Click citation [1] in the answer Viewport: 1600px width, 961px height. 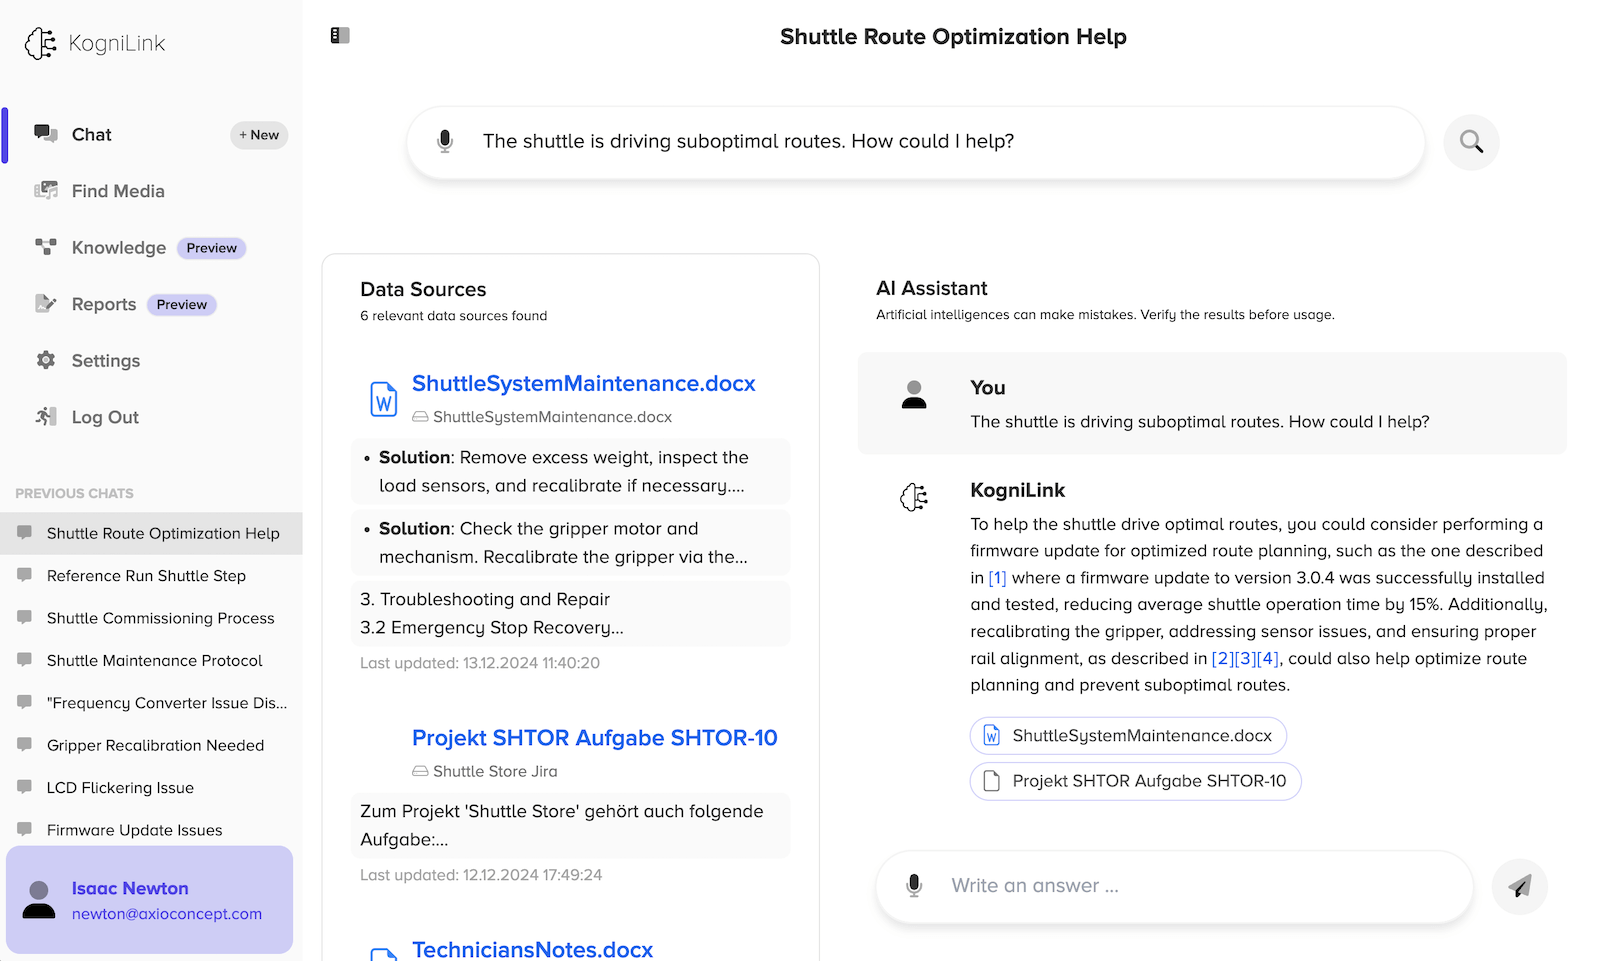click(x=997, y=578)
